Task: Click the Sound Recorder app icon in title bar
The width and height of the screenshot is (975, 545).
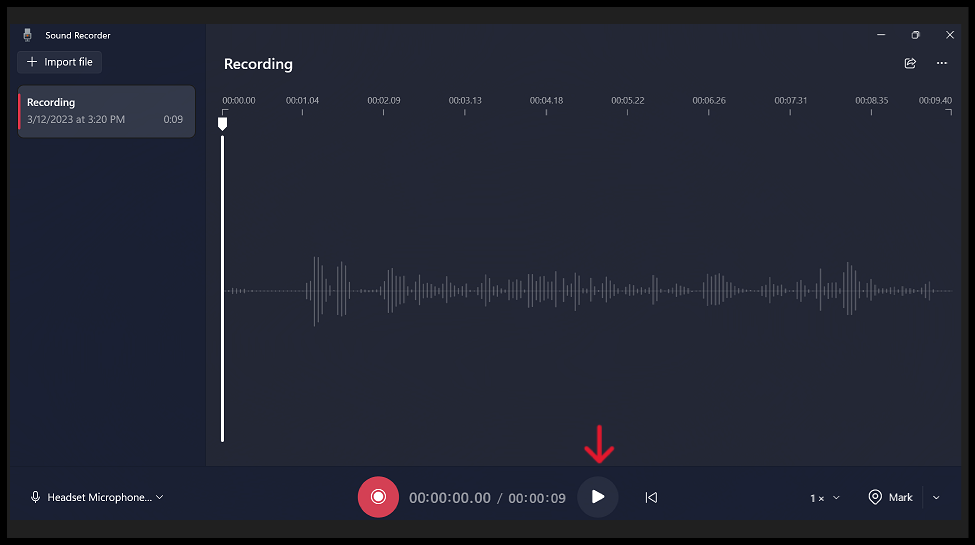Action: (27, 35)
